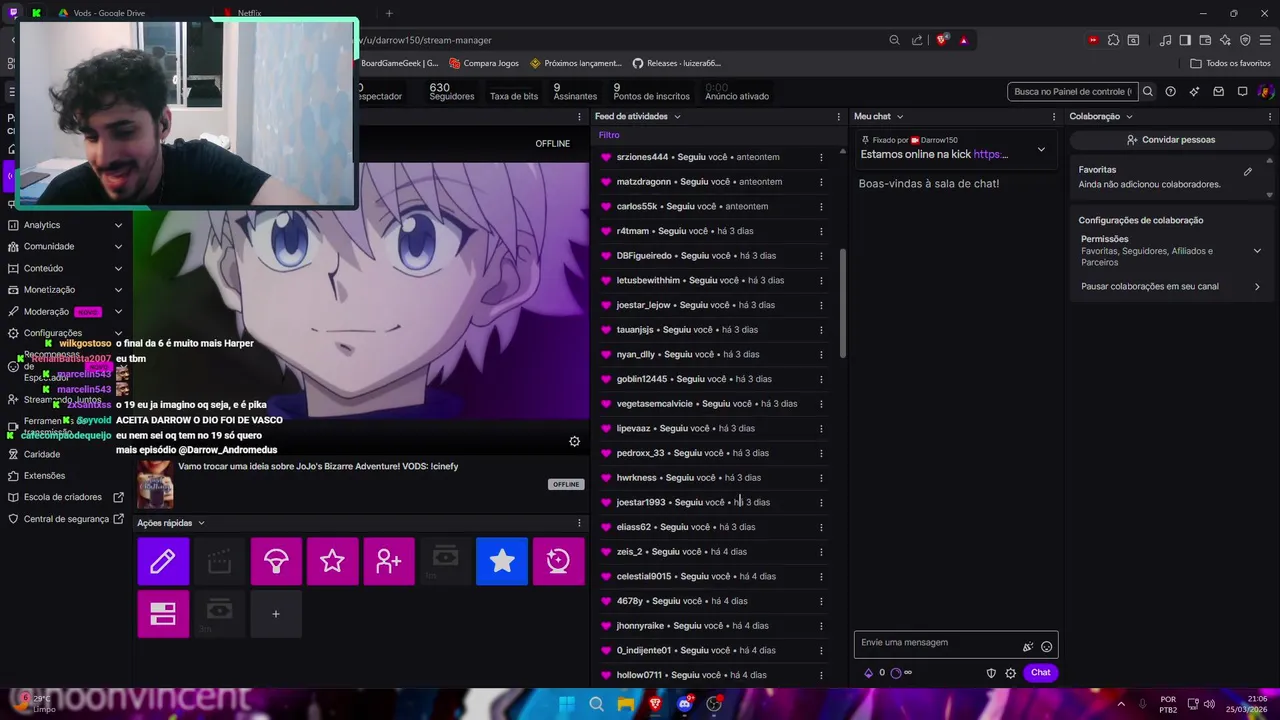Open browser extensions puzzle icon
1280x720 pixels.
pos(1113,40)
